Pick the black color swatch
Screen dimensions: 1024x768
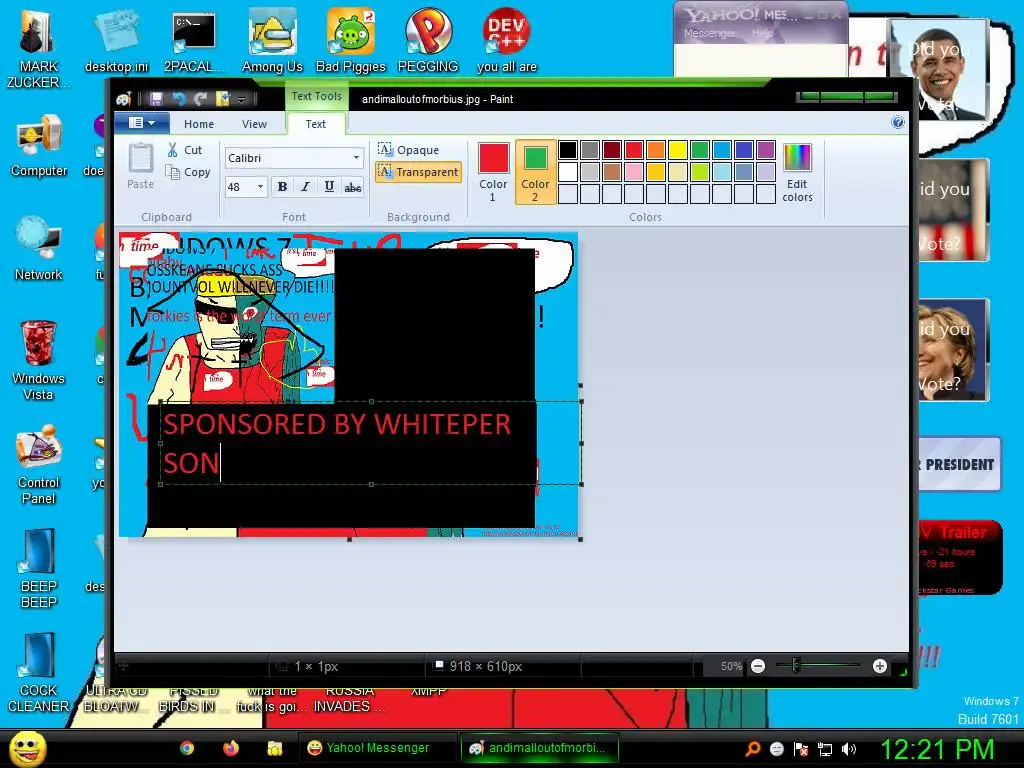tap(568, 150)
